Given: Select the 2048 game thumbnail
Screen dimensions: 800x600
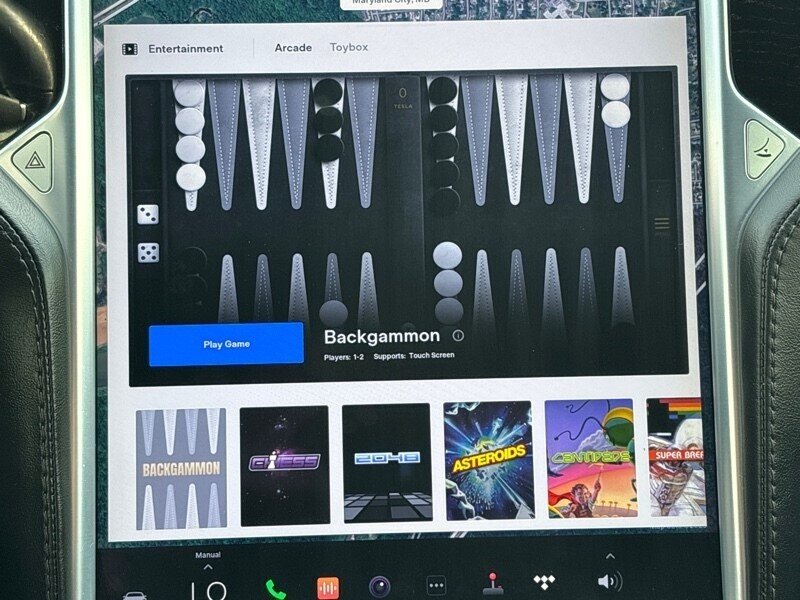Looking at the screenshot, I should [x=387, y=462].
